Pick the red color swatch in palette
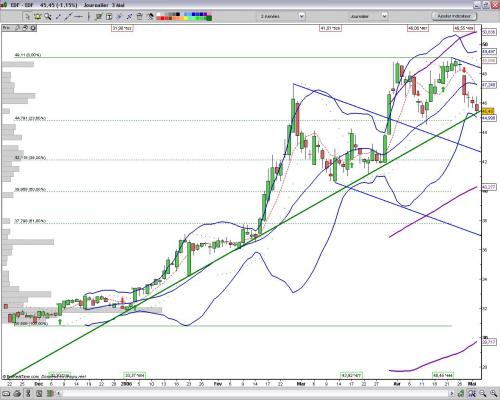Screen dimensions: 500x400 pos(162,18)
